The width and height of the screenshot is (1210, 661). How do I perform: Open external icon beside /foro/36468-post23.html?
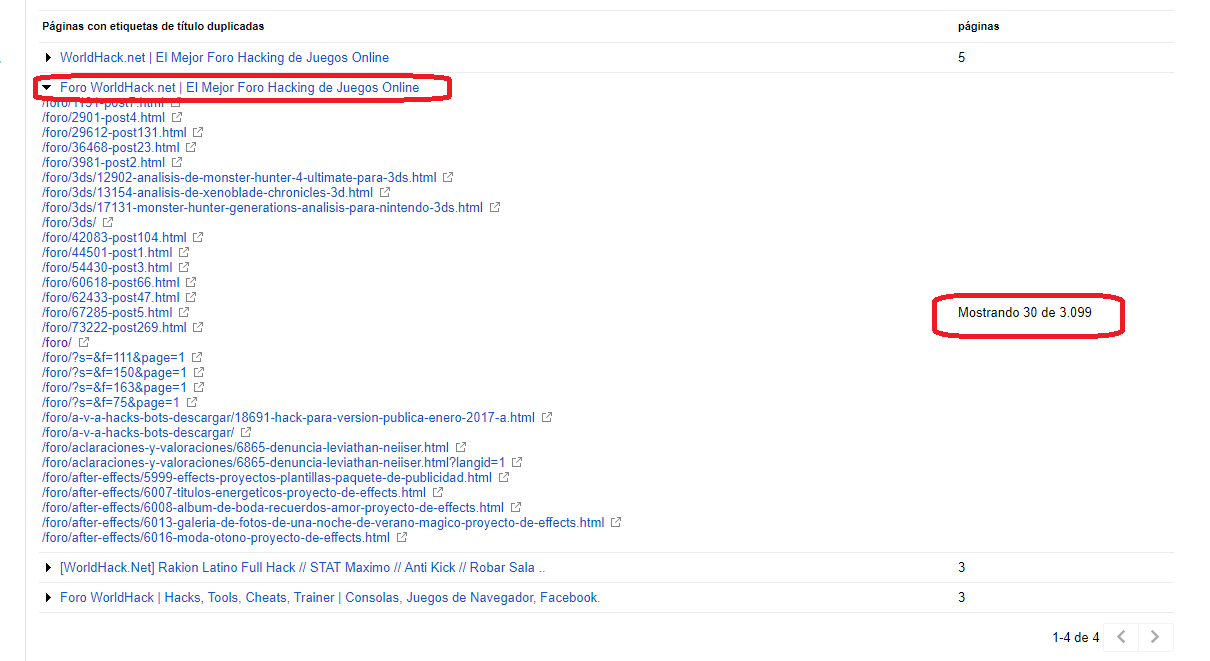coord(191,147)
